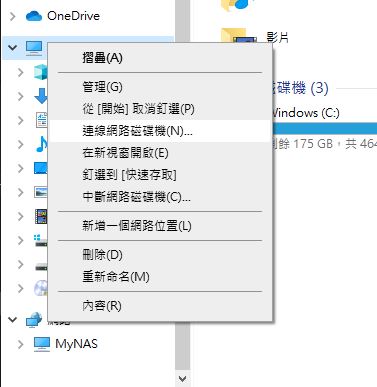377x387 pixels.
Task: Click the Videos filmstrip icon in tree
Action: click(x=41, y=216)
